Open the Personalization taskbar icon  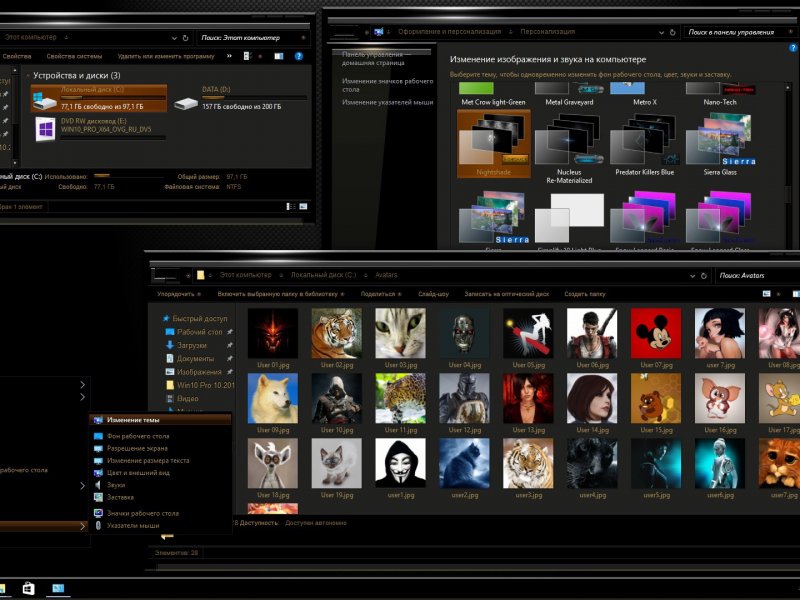pos(58,588)
